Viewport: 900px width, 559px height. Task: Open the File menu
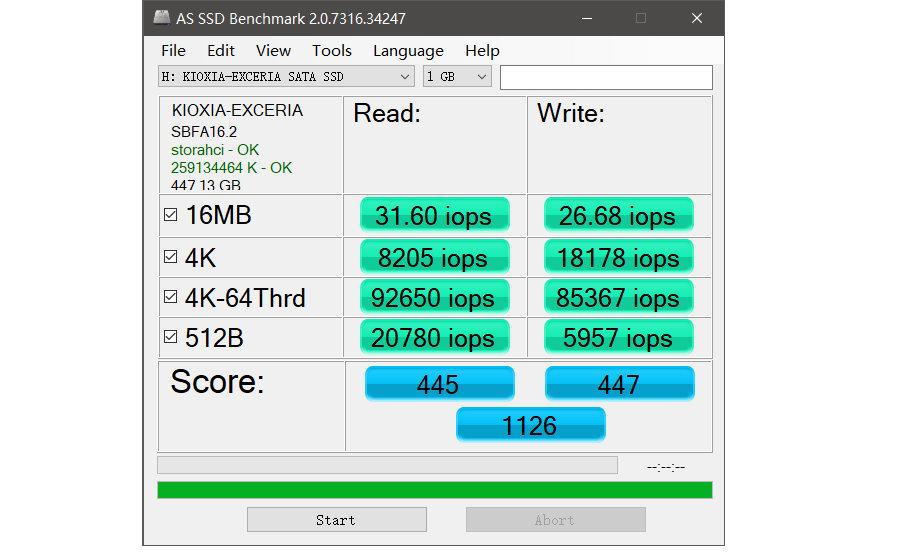coord(173,51)
